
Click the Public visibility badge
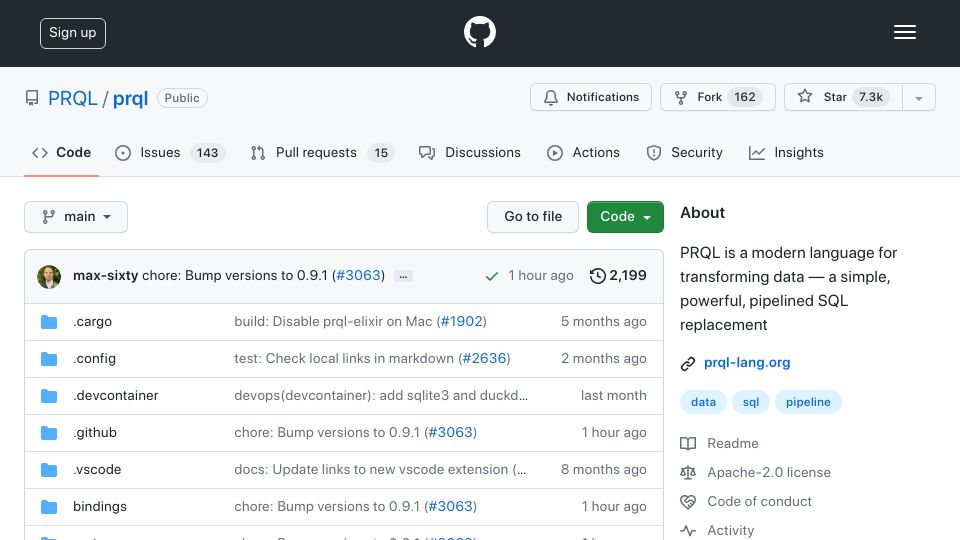coord(182,98)
